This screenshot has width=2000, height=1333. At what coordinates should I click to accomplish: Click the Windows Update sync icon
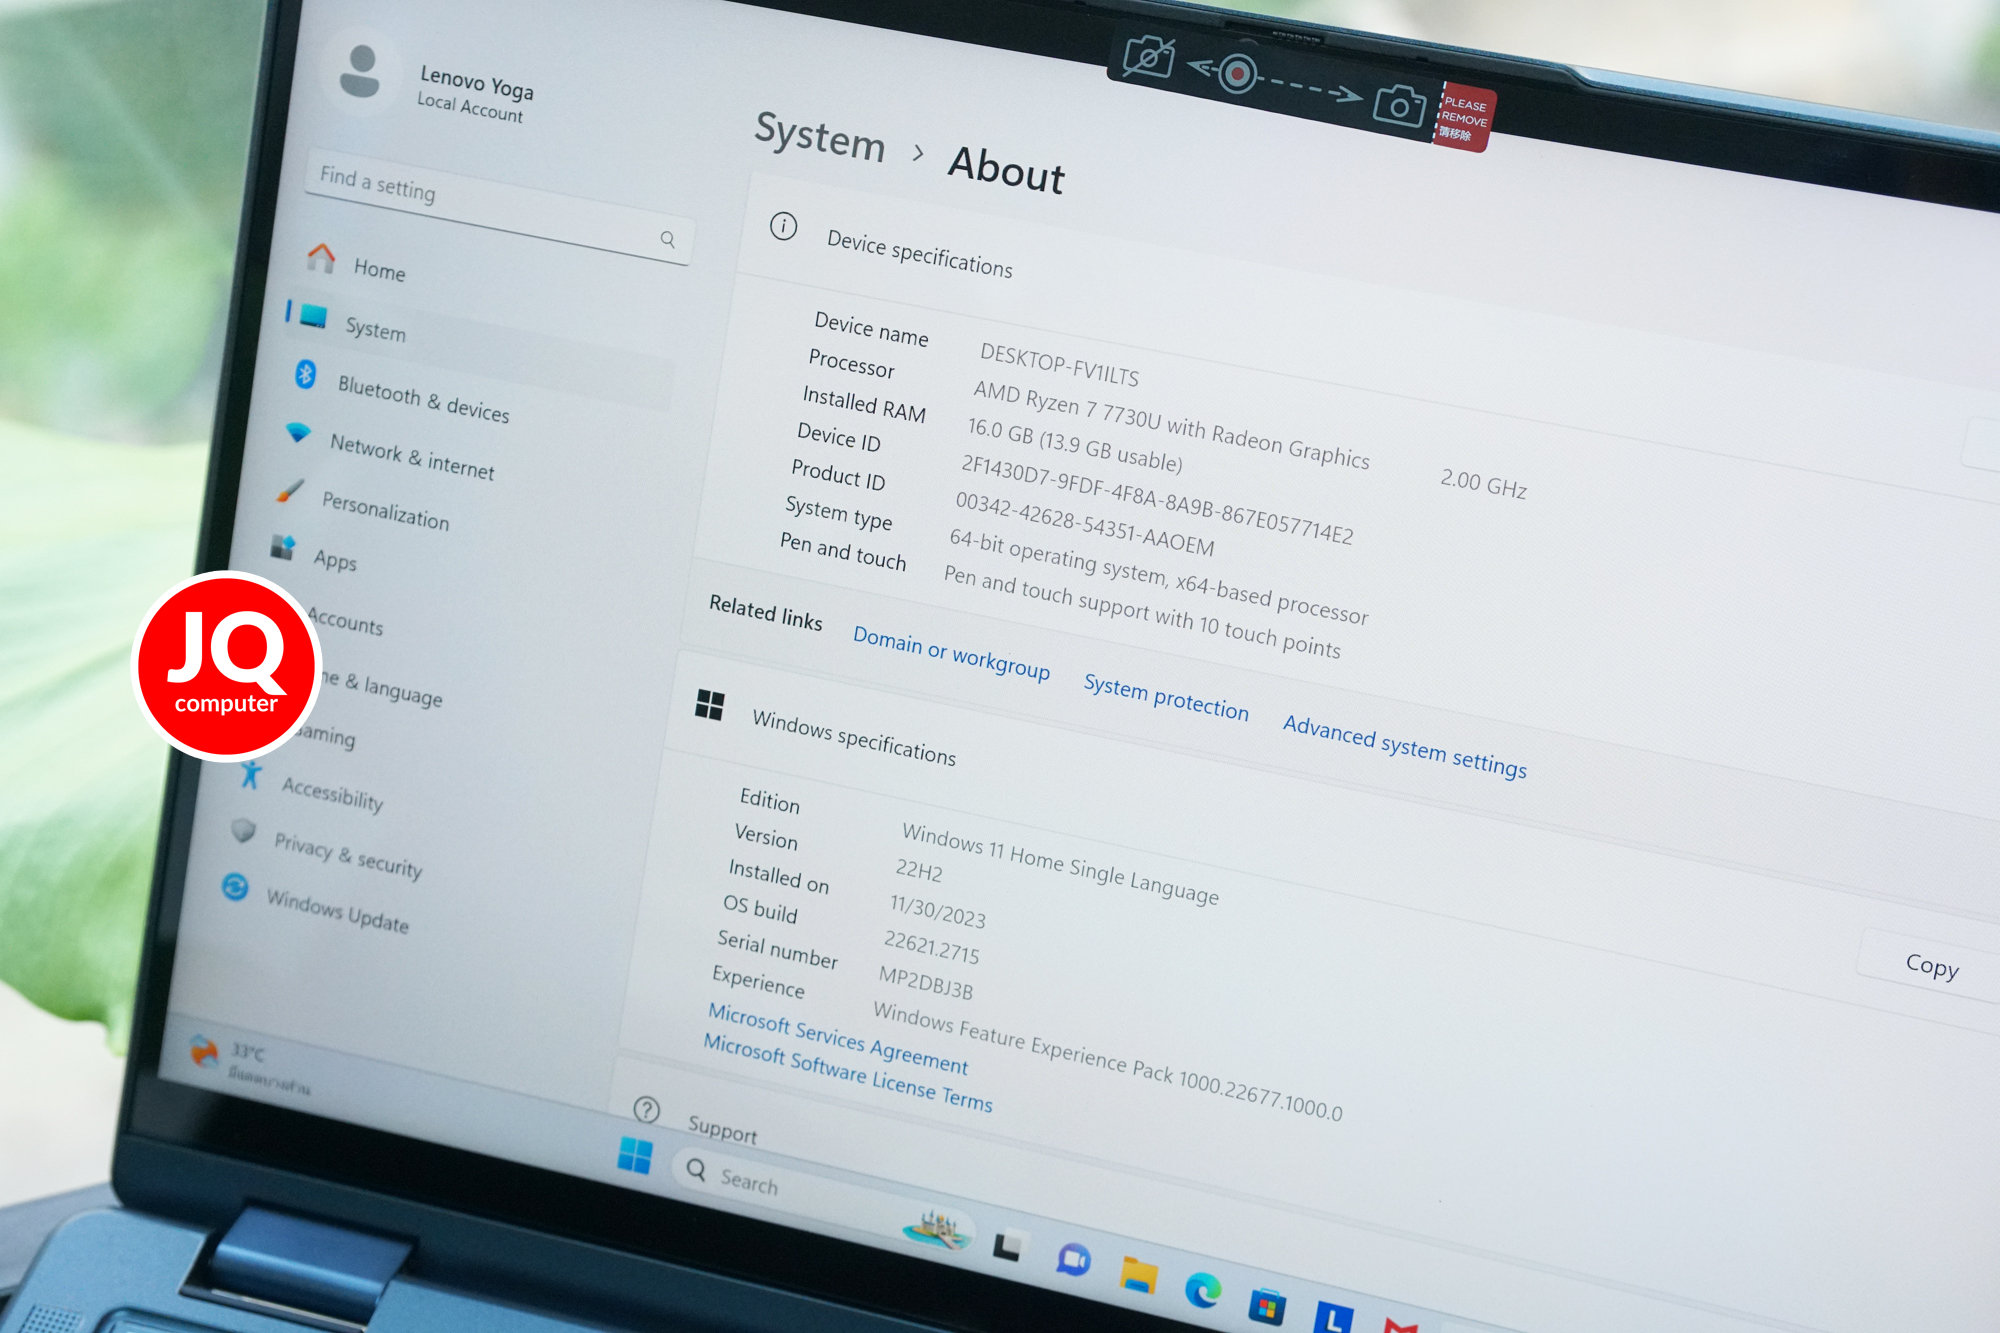[x=235, y=886]
